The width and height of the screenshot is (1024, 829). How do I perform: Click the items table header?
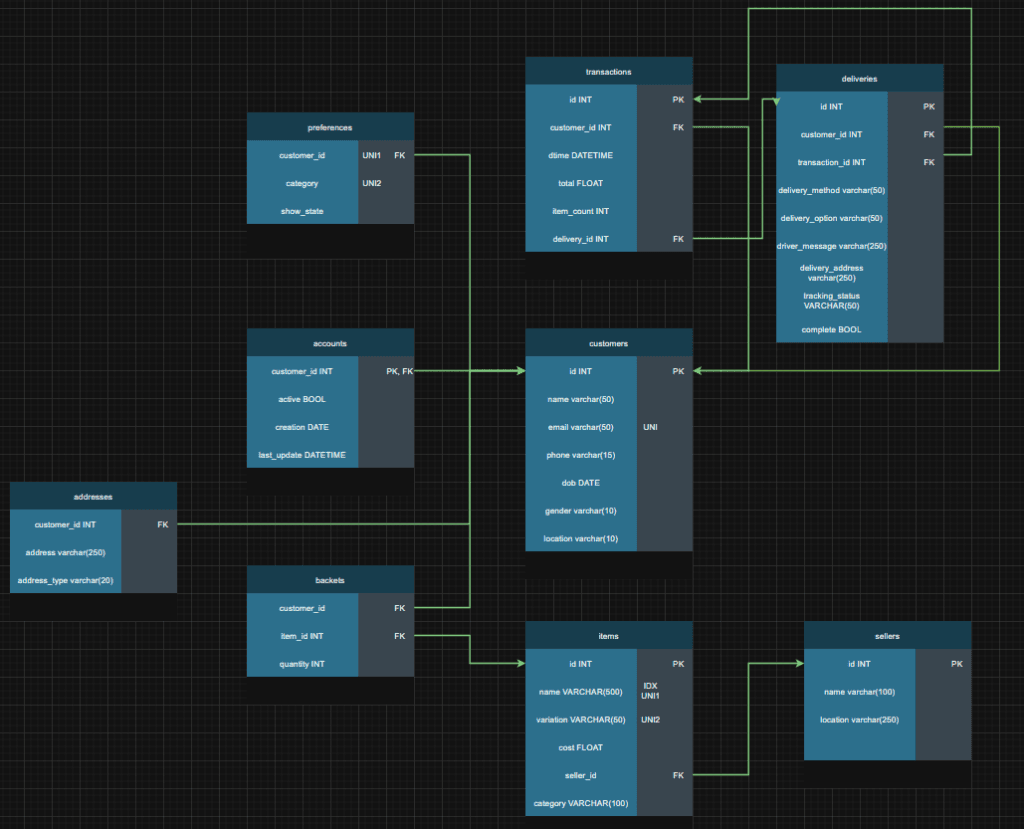(x=608, y=636)
